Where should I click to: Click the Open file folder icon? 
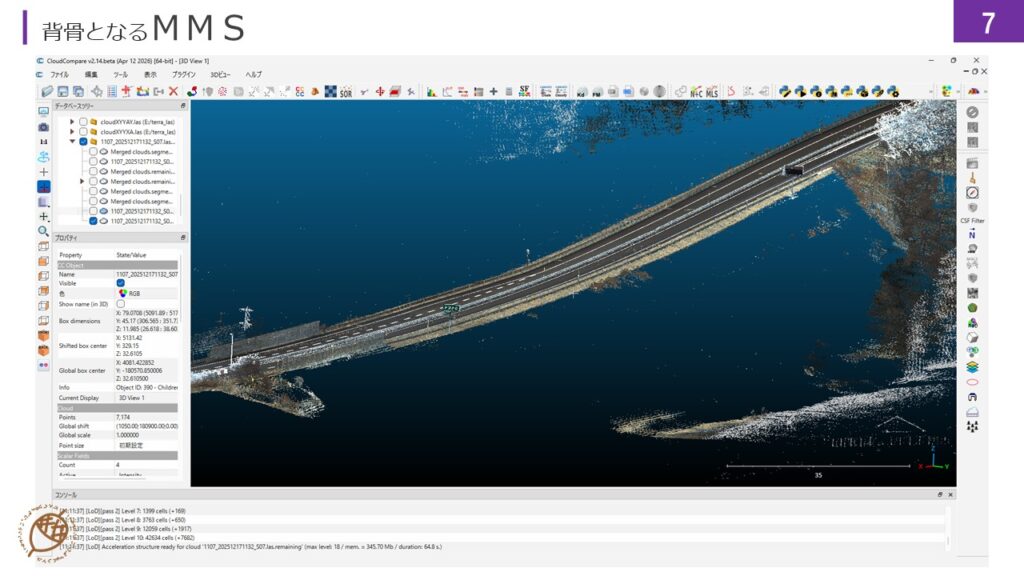47,91
